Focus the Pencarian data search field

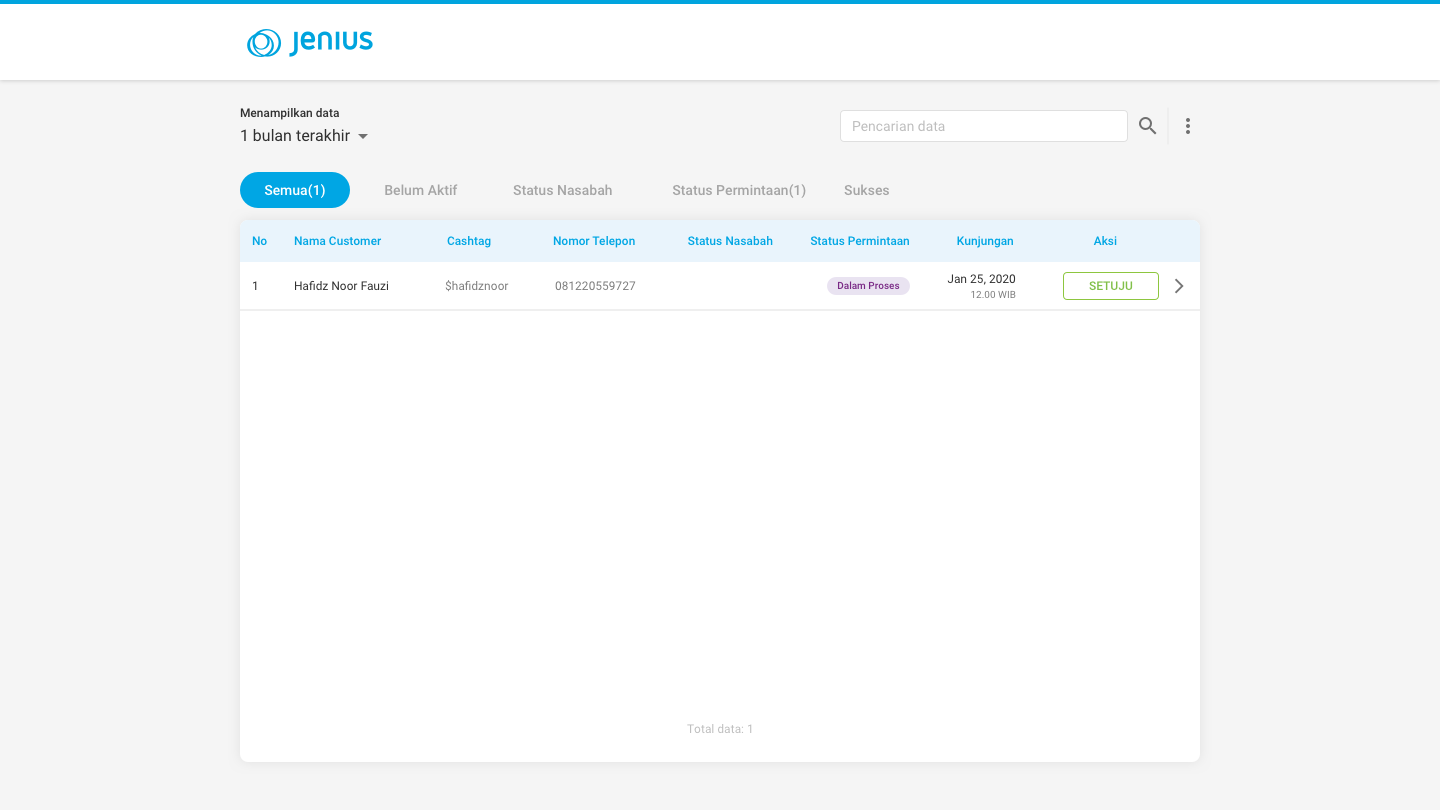(984, 126)
